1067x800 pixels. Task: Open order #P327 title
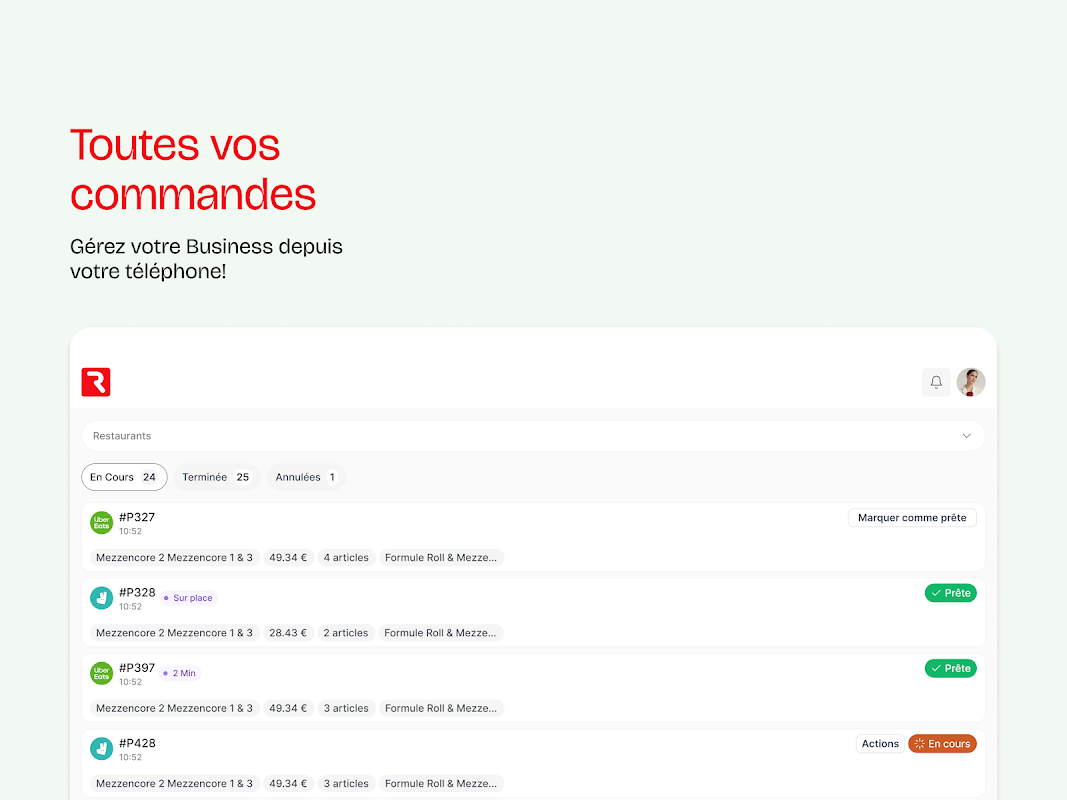(x=137, y=517)
